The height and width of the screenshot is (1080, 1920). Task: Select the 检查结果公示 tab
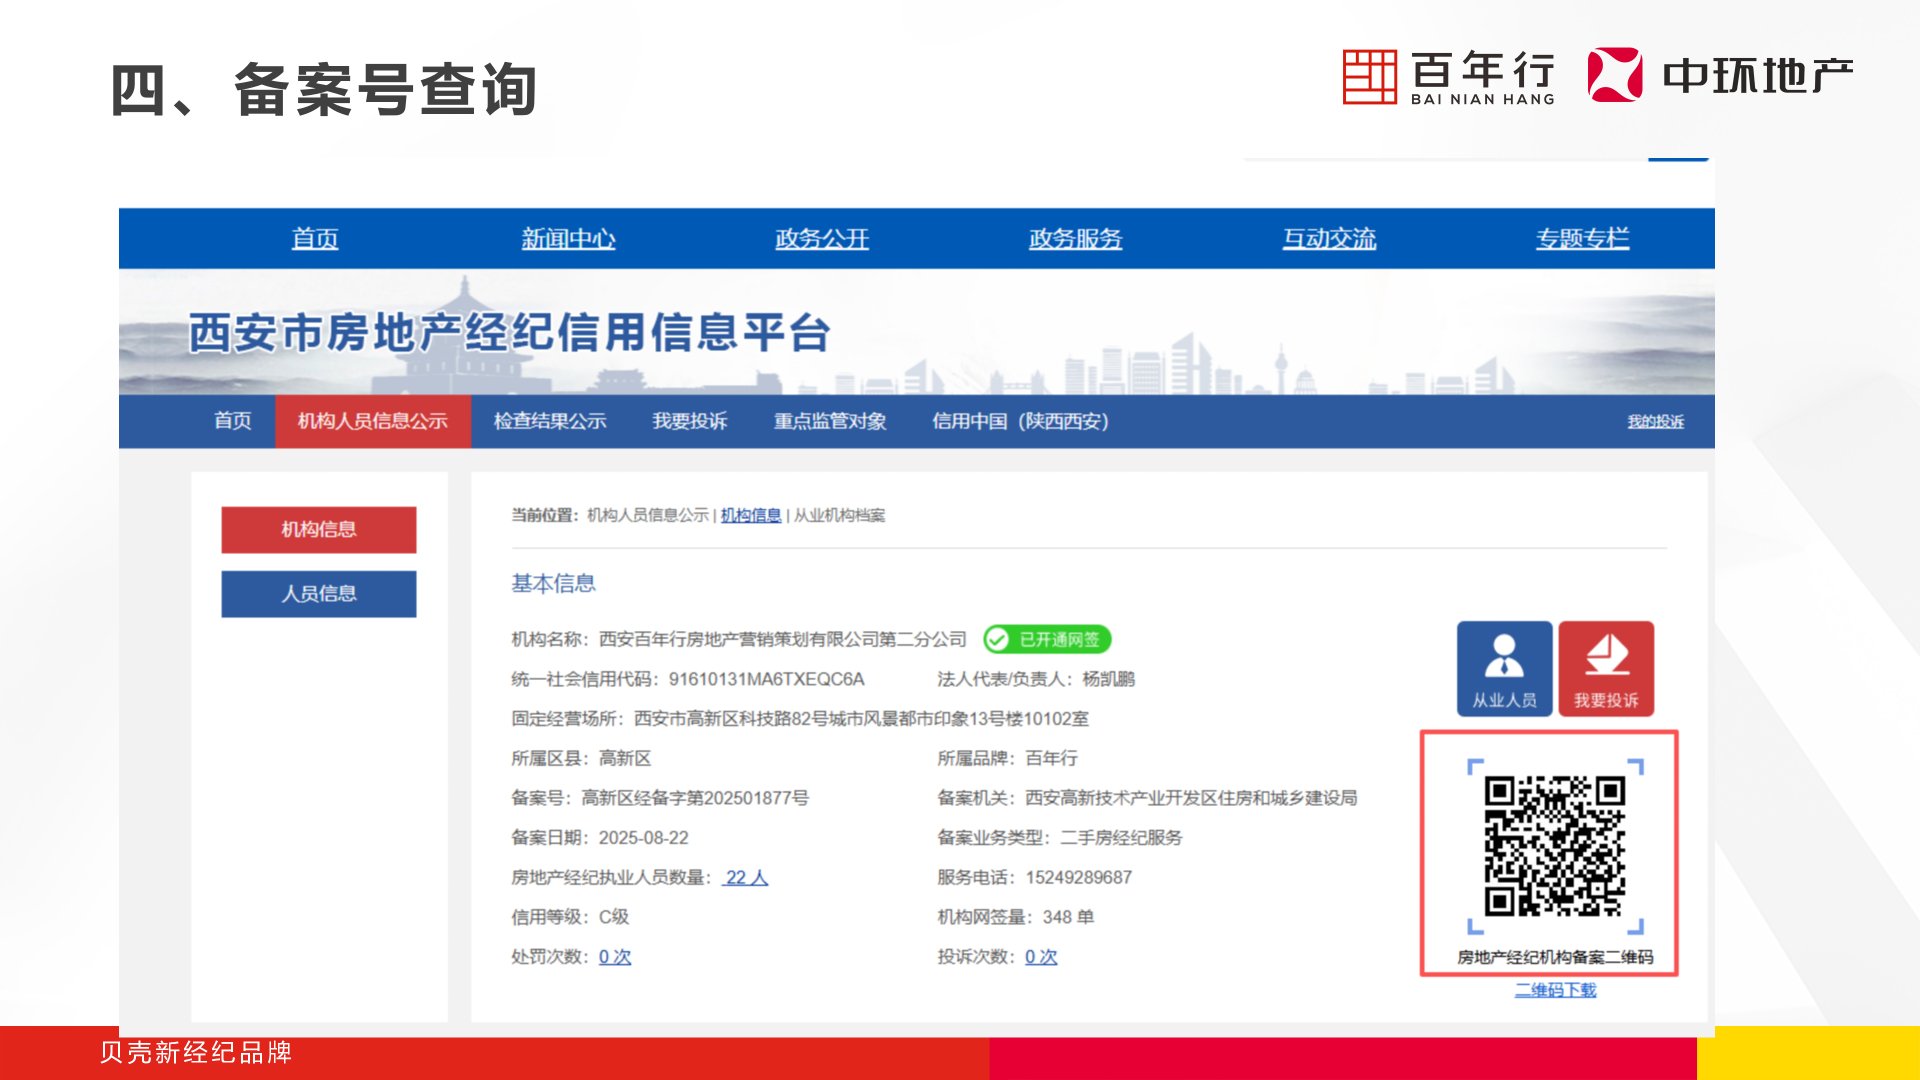pyautogui.click(x=550, y=421)
